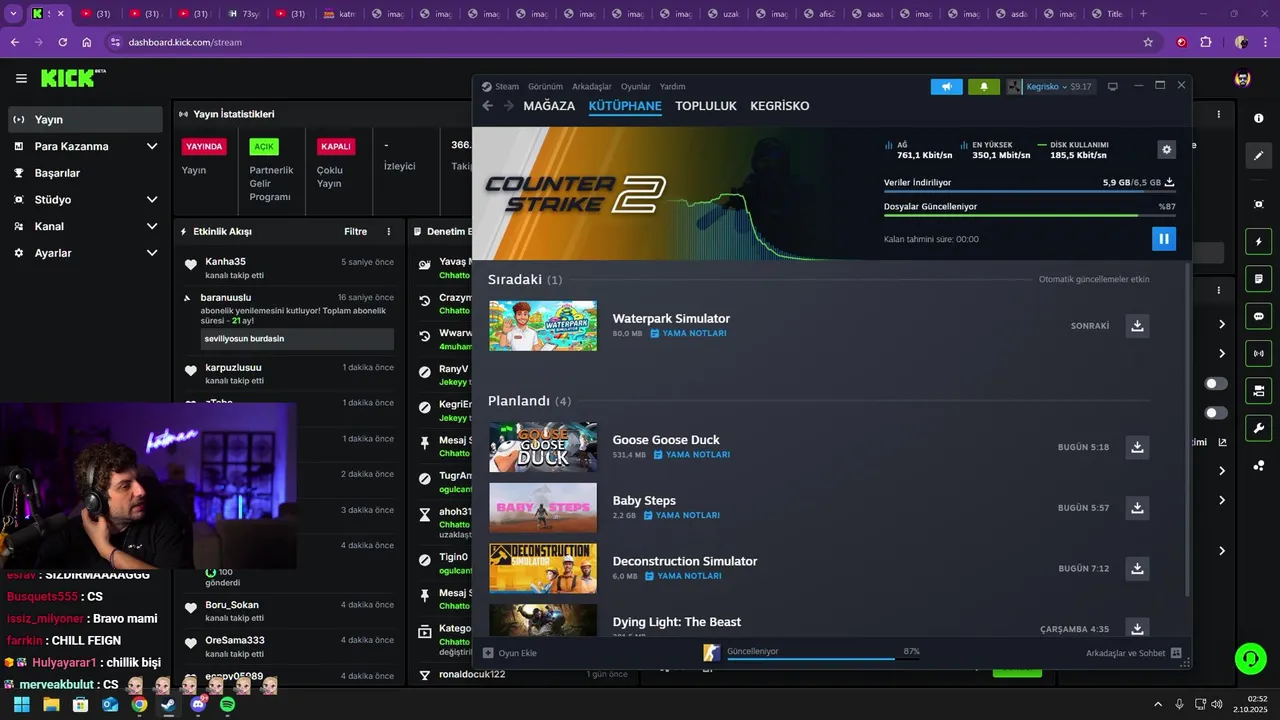Open Baby Steps YAMA NOTLARI link
The image size is (1280, 720).
coord(682,515)
